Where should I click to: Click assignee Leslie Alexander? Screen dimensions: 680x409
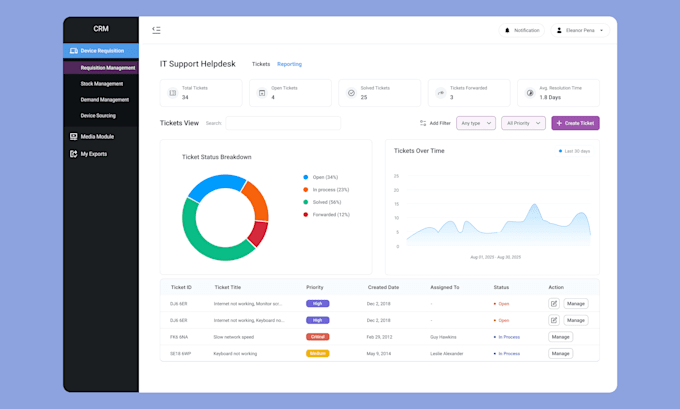point(447,353)
